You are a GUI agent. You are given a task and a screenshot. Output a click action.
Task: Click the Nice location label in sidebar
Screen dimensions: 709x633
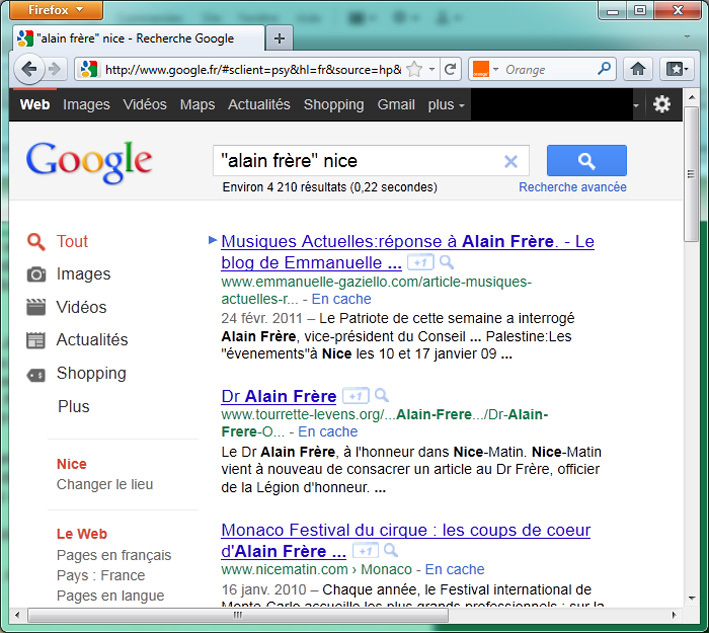pyautogui.click(x=71, y=464)
